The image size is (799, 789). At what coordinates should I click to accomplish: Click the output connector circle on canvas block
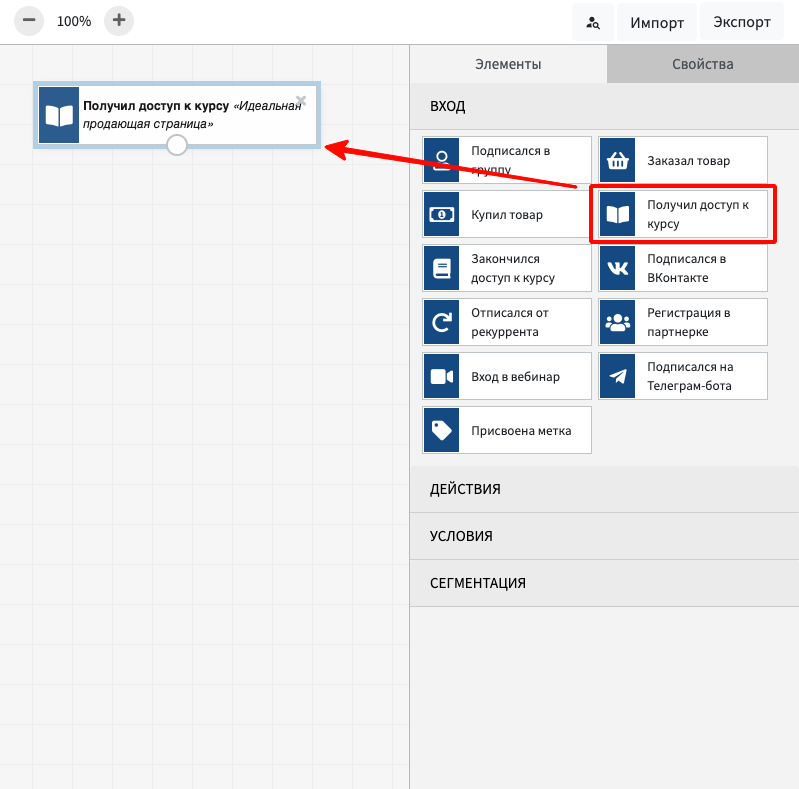177,145
